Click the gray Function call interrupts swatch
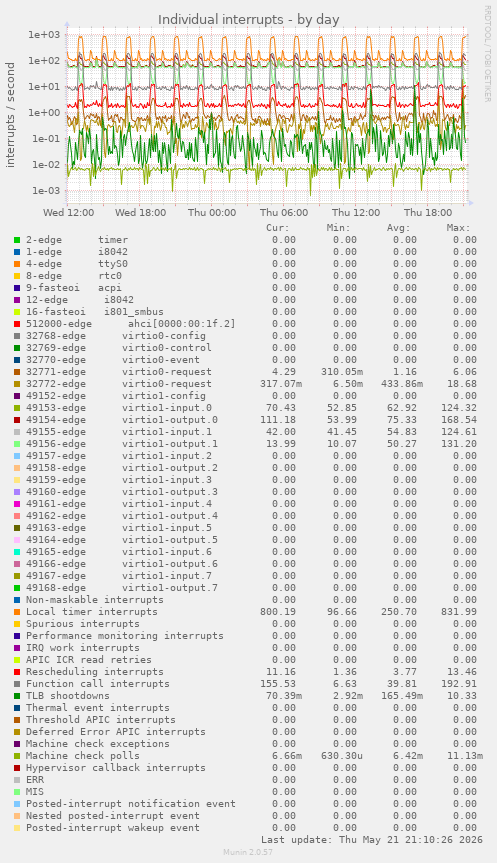497x863 pixels. 17,684
